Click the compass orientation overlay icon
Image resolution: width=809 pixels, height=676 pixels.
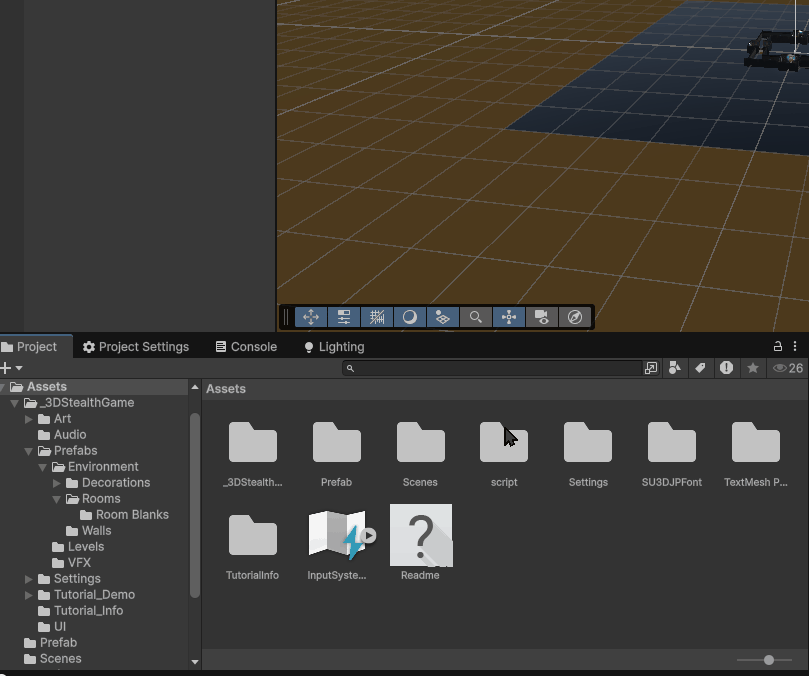(x=575, y=317)
